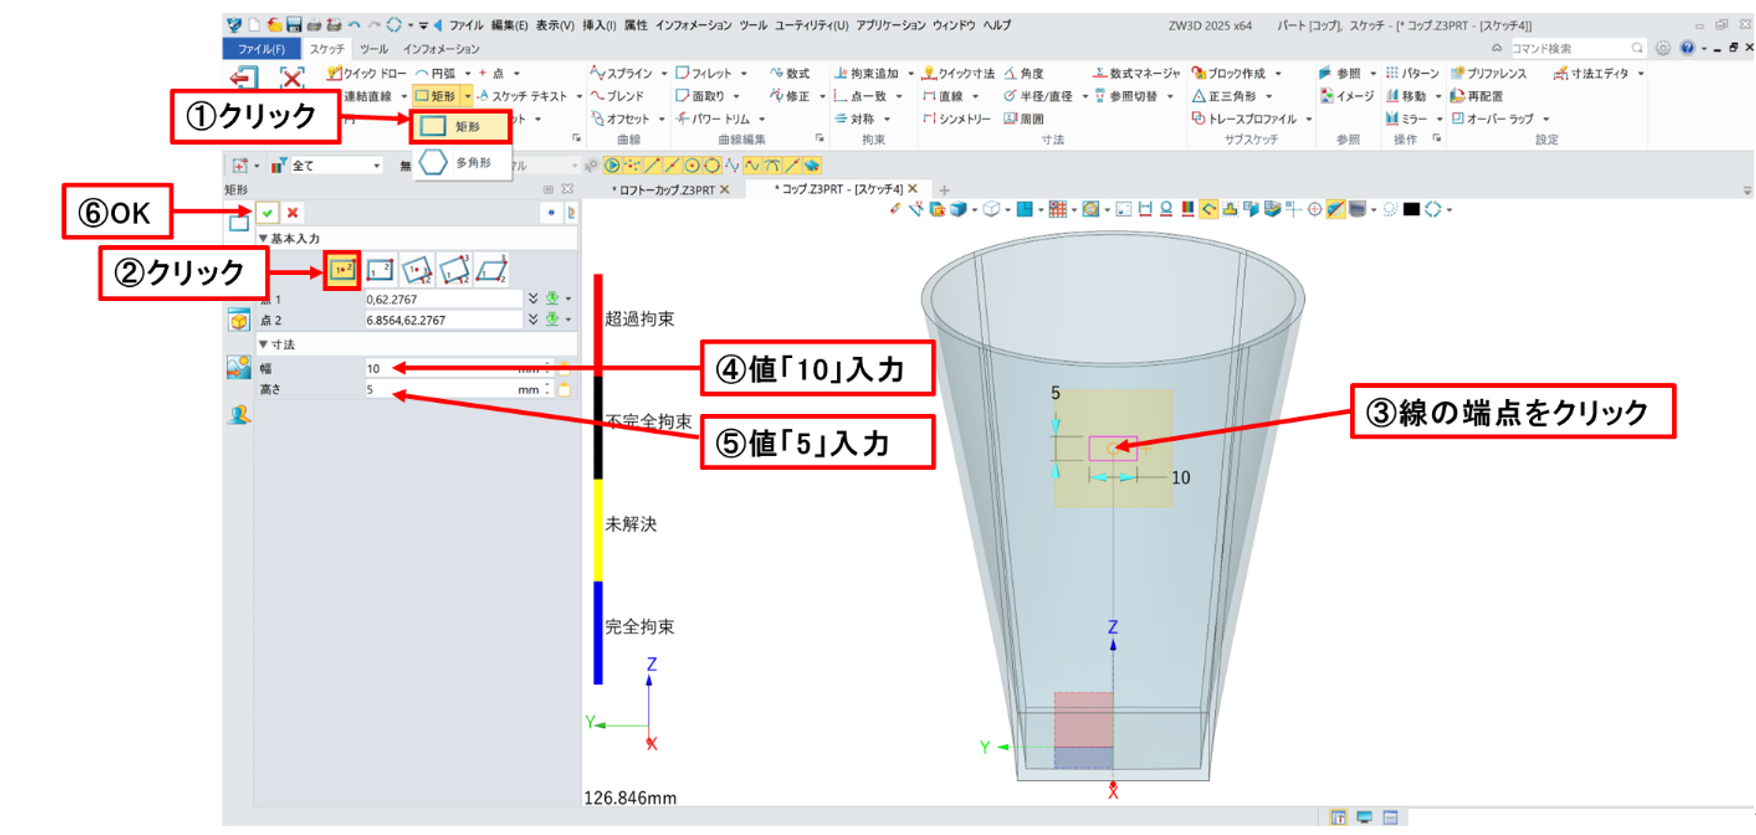Open the ファイル(F) ribbon tab

[260, 48]
